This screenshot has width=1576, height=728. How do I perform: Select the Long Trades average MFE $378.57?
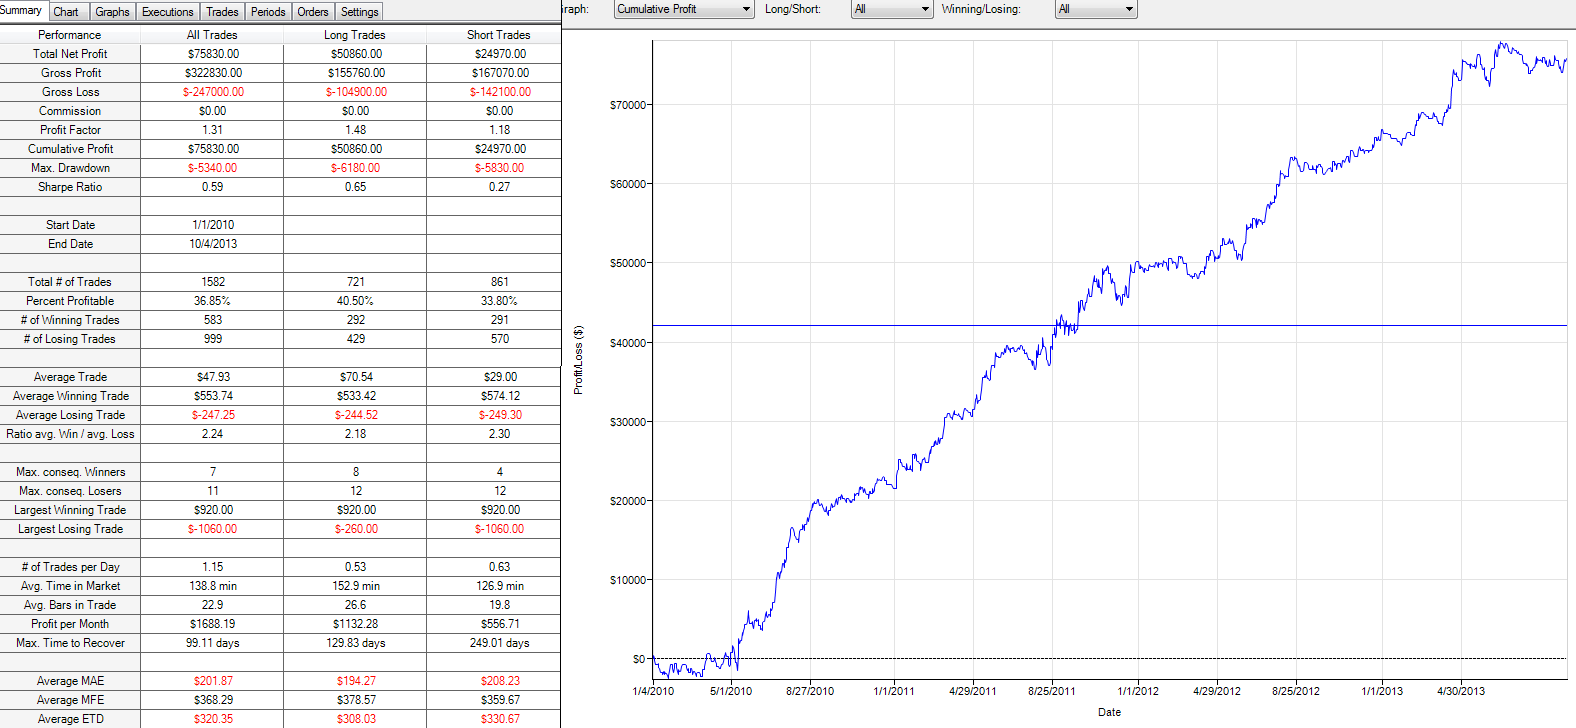tap(356, 700)
